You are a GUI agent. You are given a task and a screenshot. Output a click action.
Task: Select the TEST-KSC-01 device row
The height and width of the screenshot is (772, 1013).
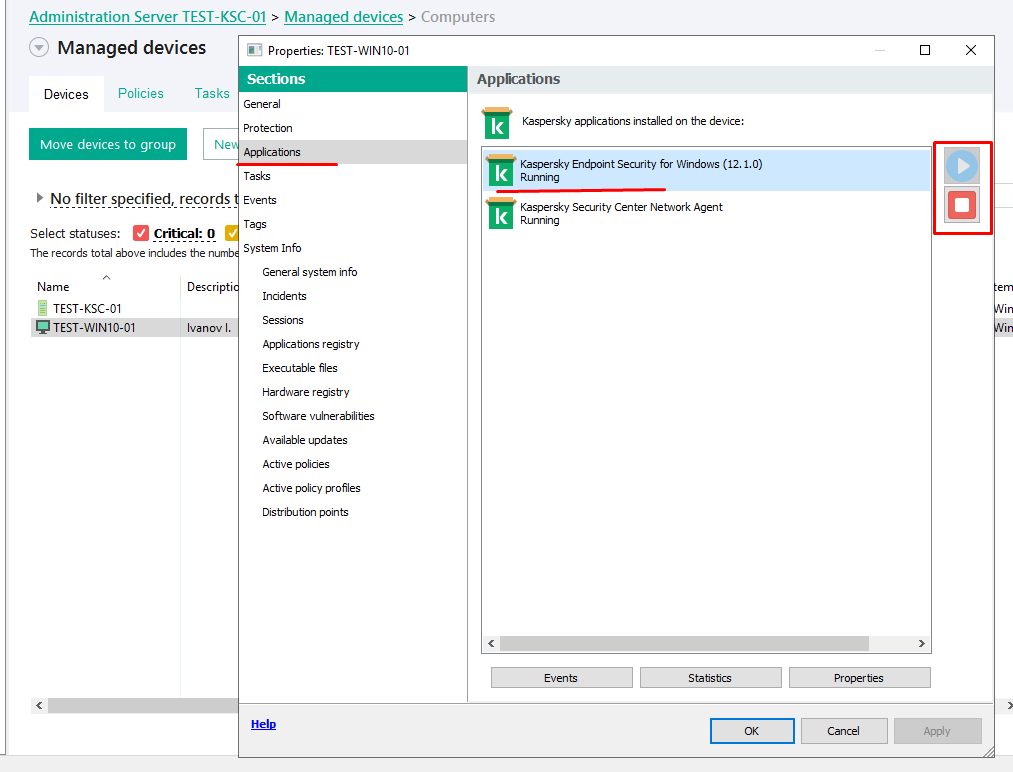134,308
